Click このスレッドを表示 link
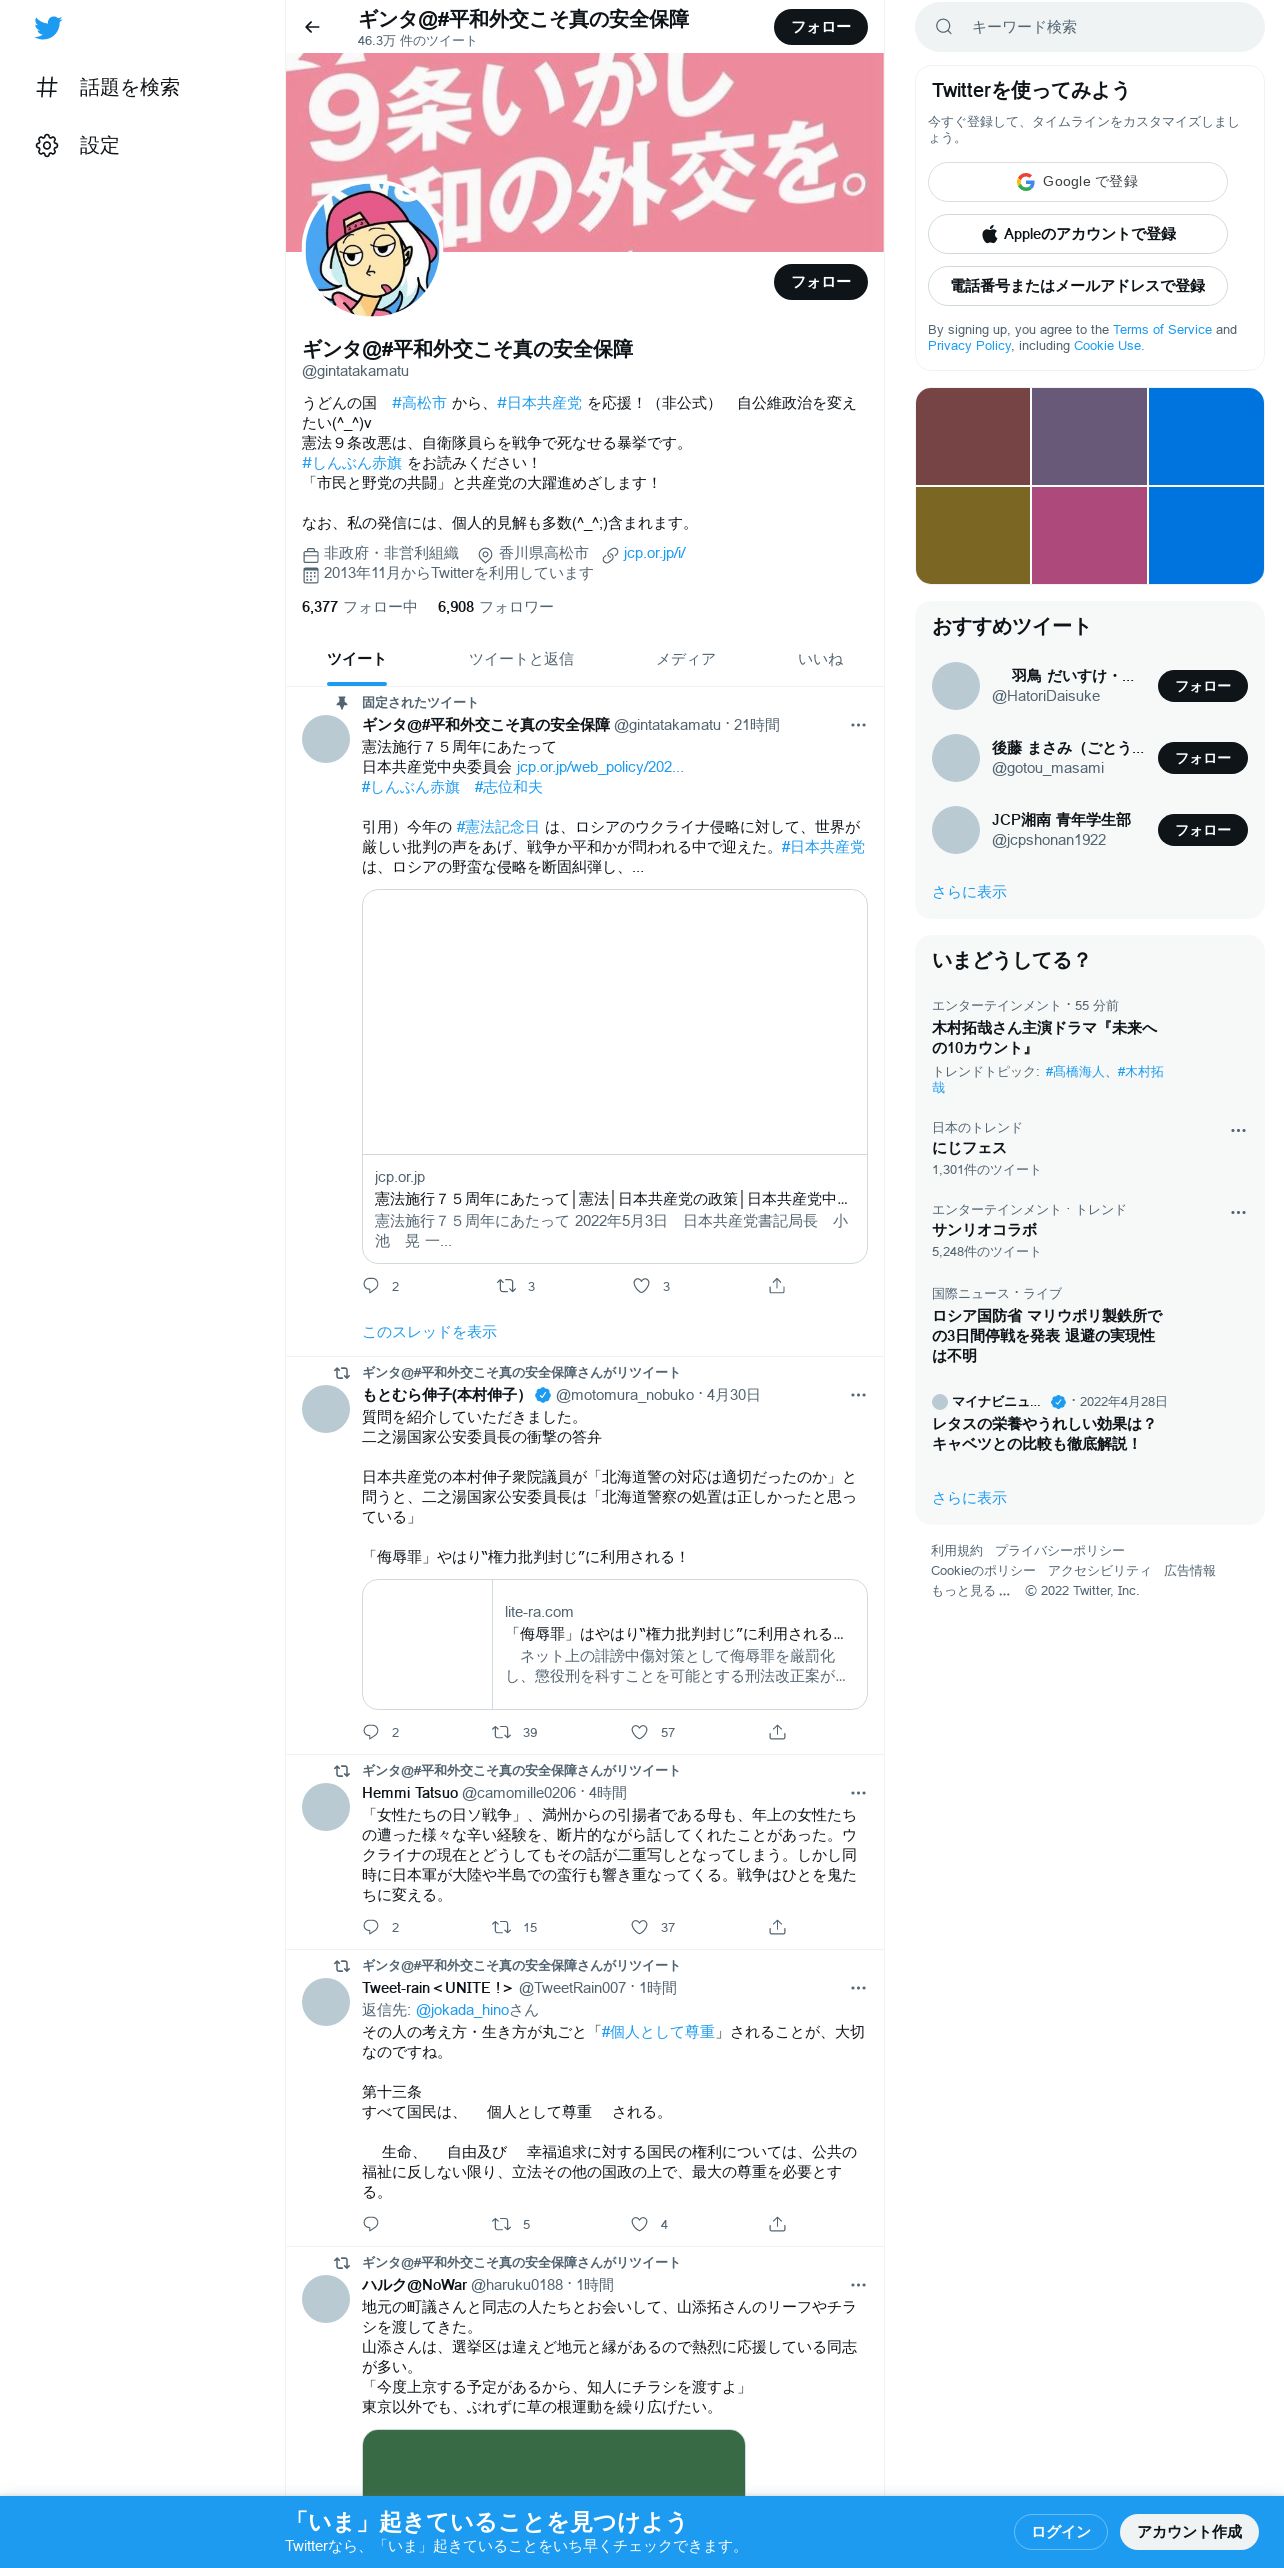1284x2568 pixels. coord(429,1332)
